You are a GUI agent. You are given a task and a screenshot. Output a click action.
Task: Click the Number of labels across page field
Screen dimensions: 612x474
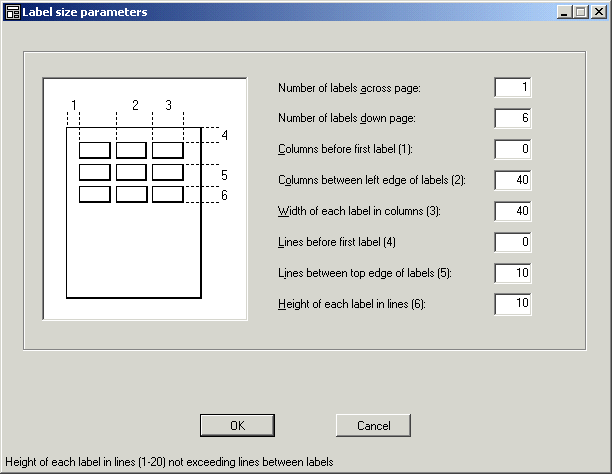click(x=512, y=88)
